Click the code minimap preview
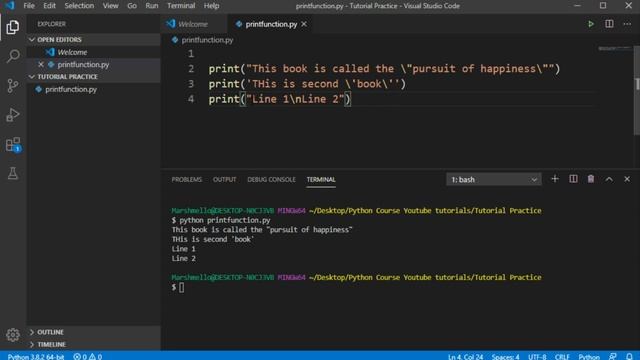640x360 pixels. (615, 49)
